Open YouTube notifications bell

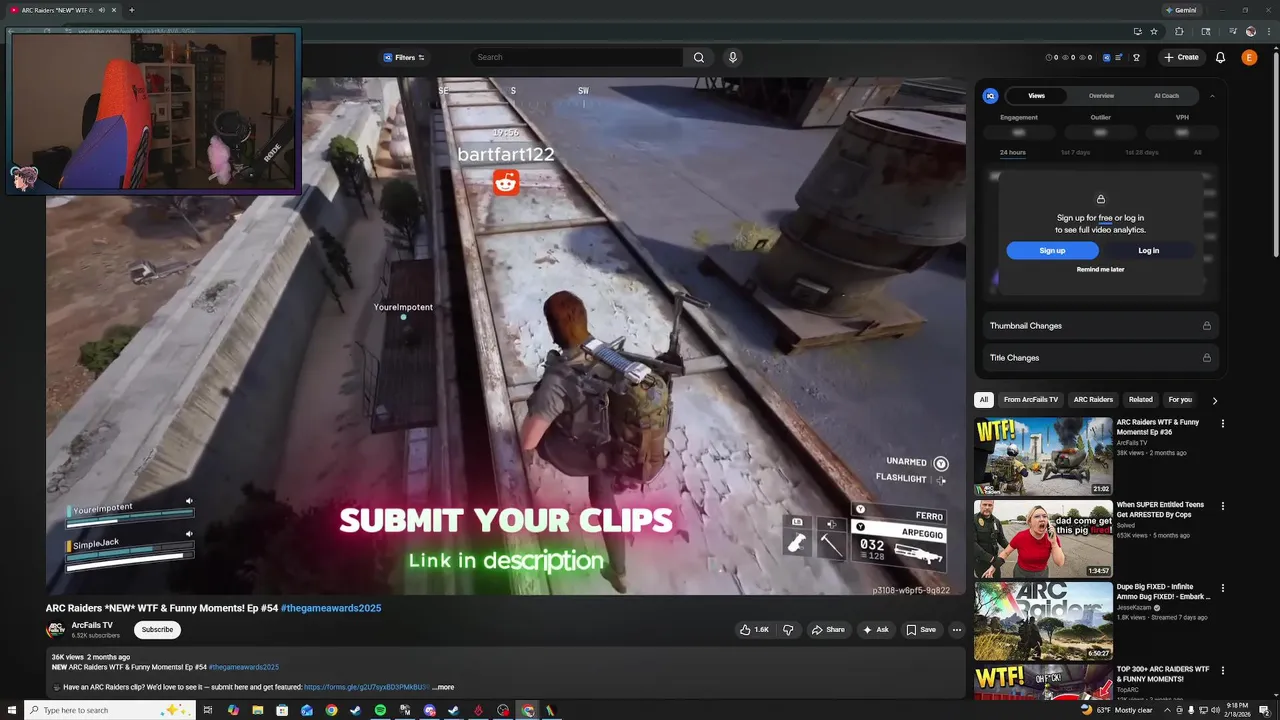tap(1220, 57)
